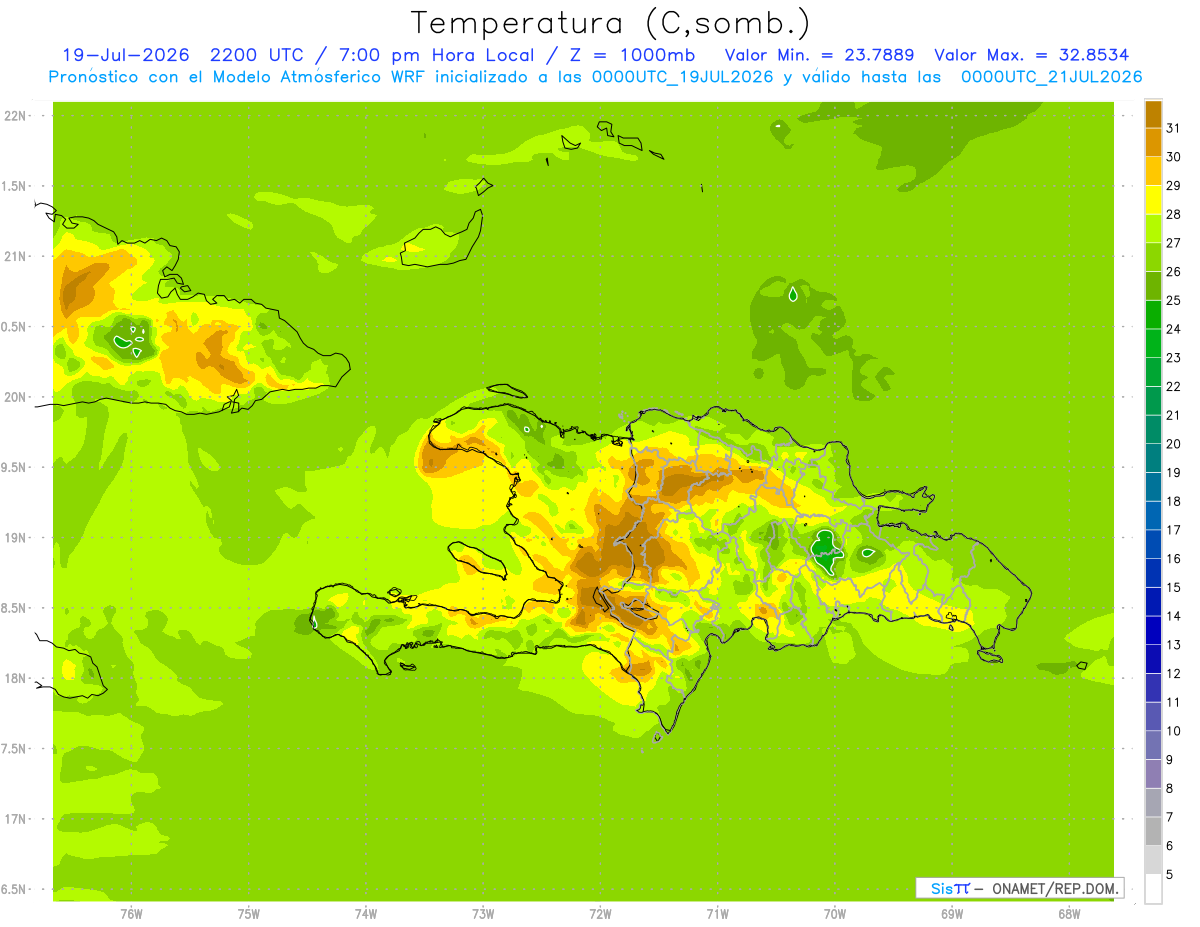Click the "21N" latitude axis label
This screenshot has width=1200, height=927.
click(x=16, y=257)
